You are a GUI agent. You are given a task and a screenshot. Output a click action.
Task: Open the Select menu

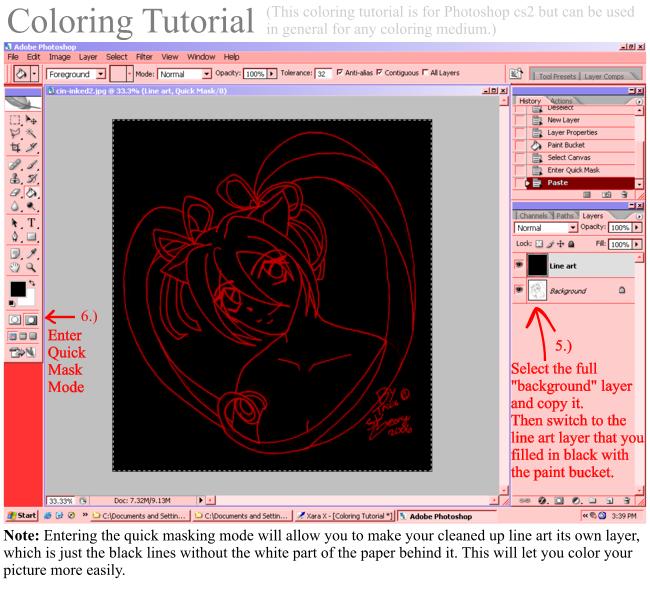(x=116, y=57)
